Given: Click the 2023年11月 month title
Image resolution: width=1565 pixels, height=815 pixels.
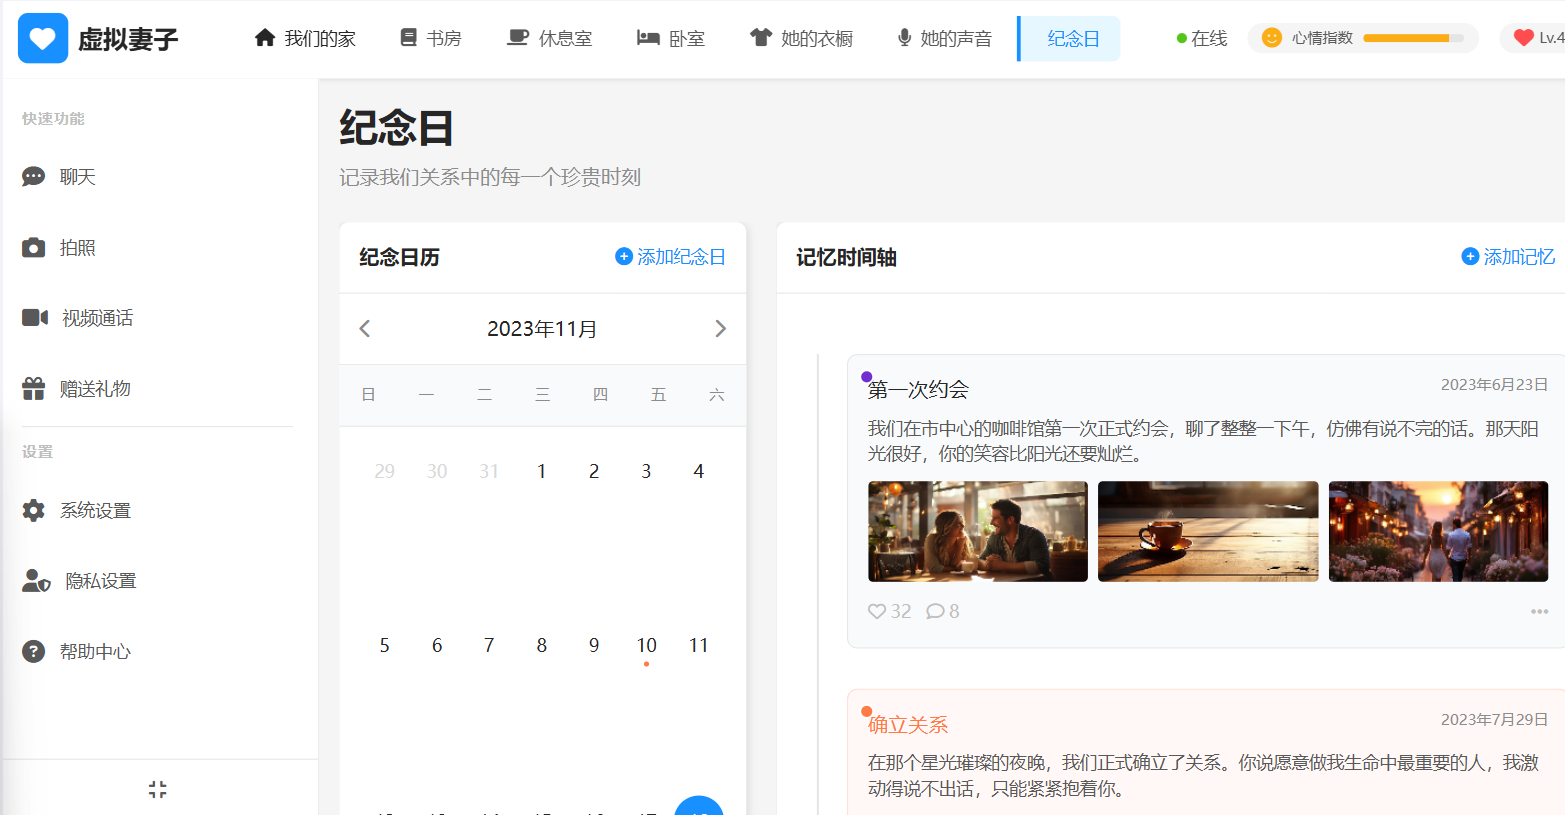Looking at the screenshot, I should 542,329.
